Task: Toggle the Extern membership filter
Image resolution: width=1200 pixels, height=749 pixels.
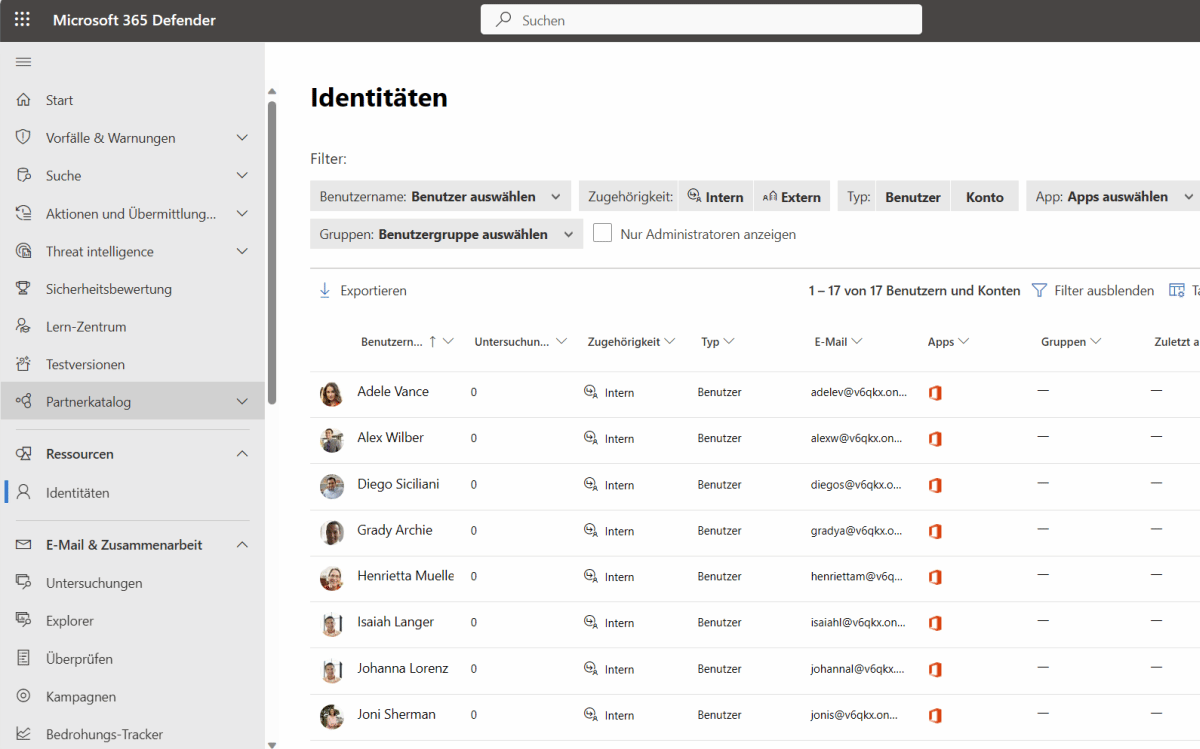Action: click(x=791, y=197)
